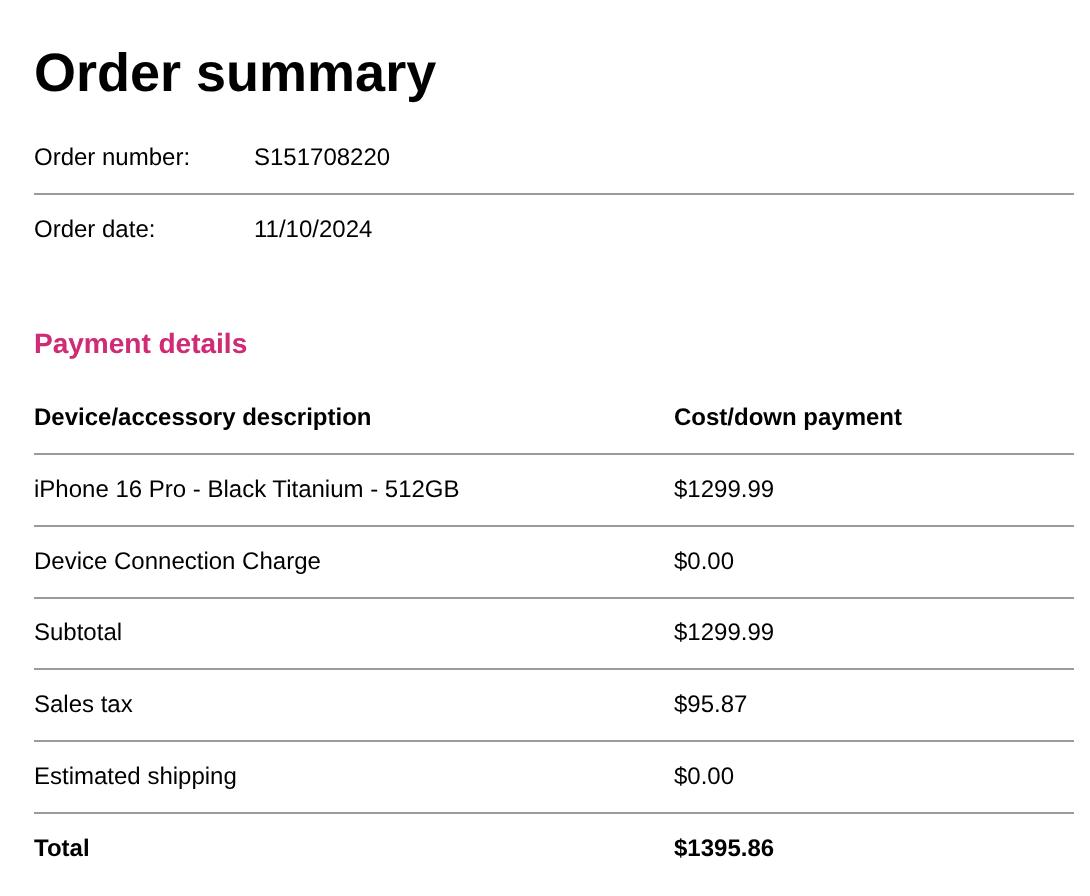
Task: Click the Payment details heading
Action: tap(140, 344)
